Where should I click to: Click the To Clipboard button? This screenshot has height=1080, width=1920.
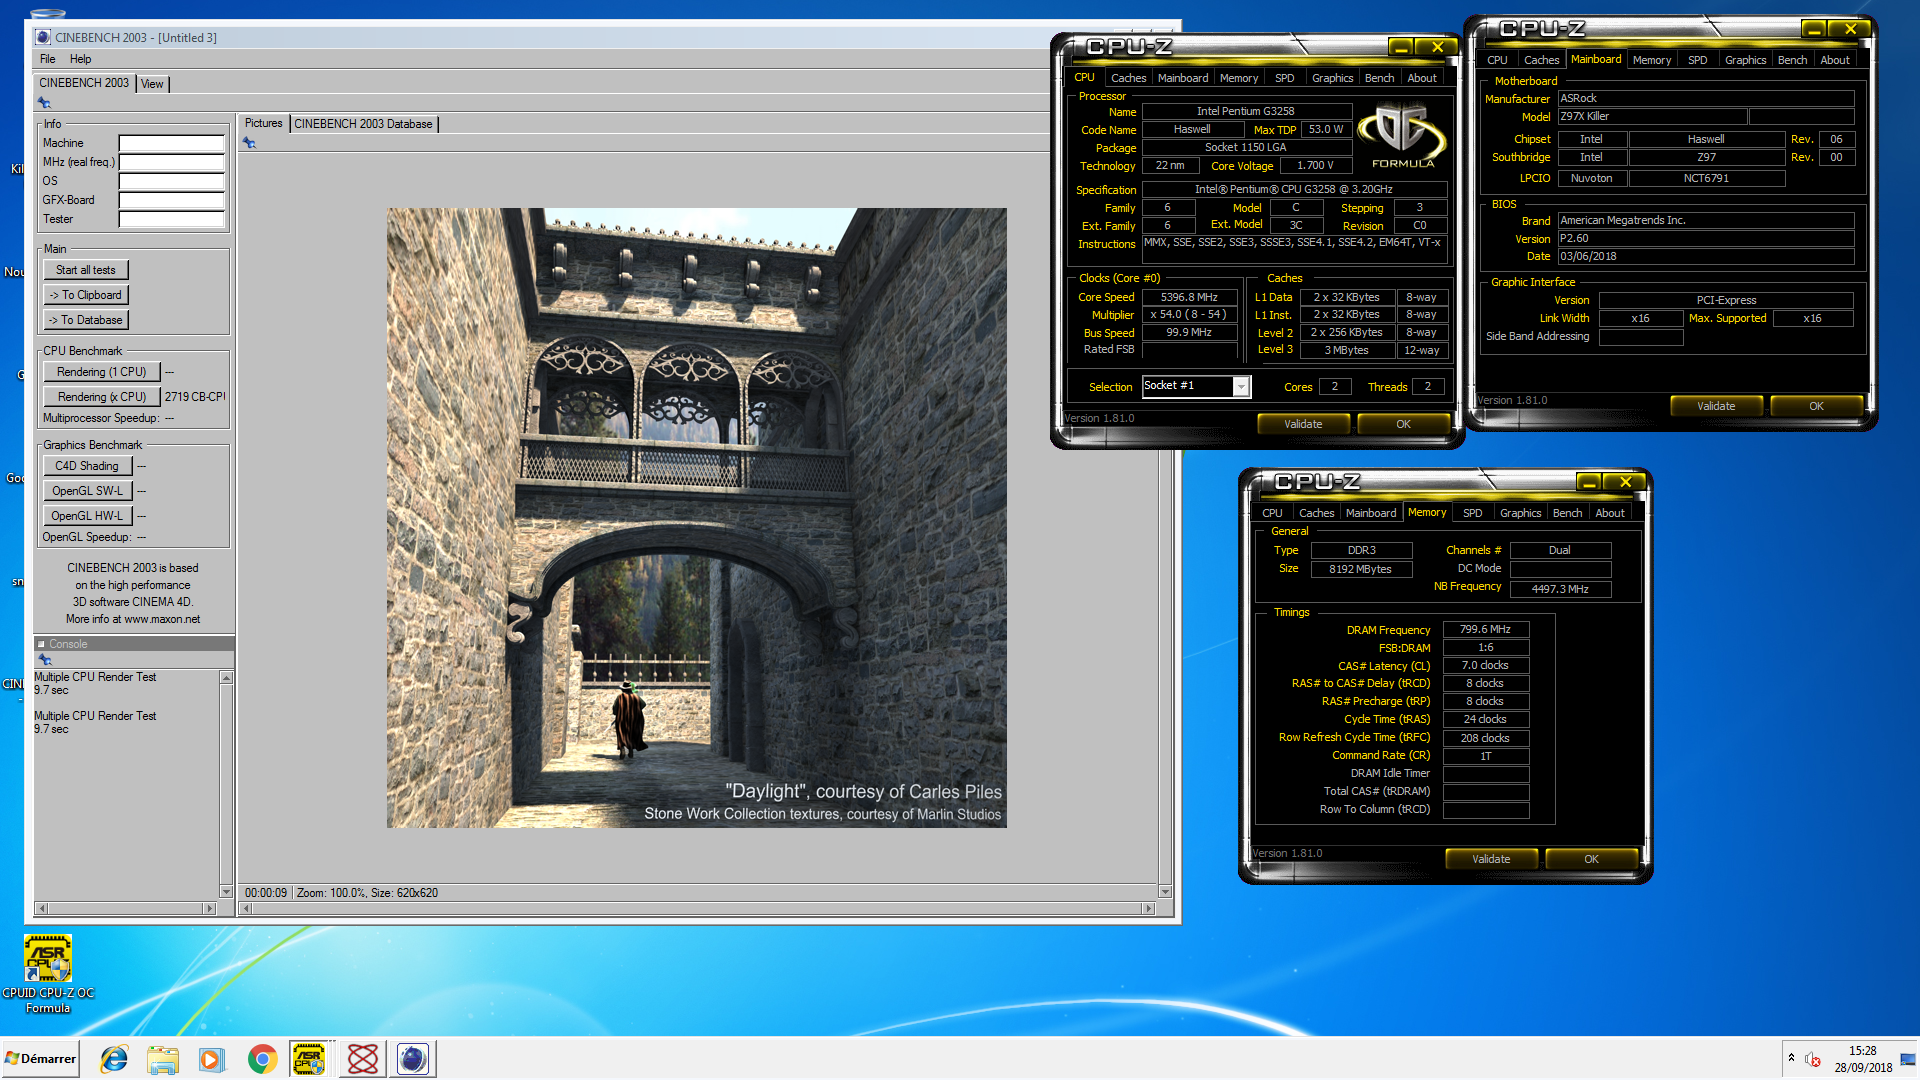click(x=86, y=295)
